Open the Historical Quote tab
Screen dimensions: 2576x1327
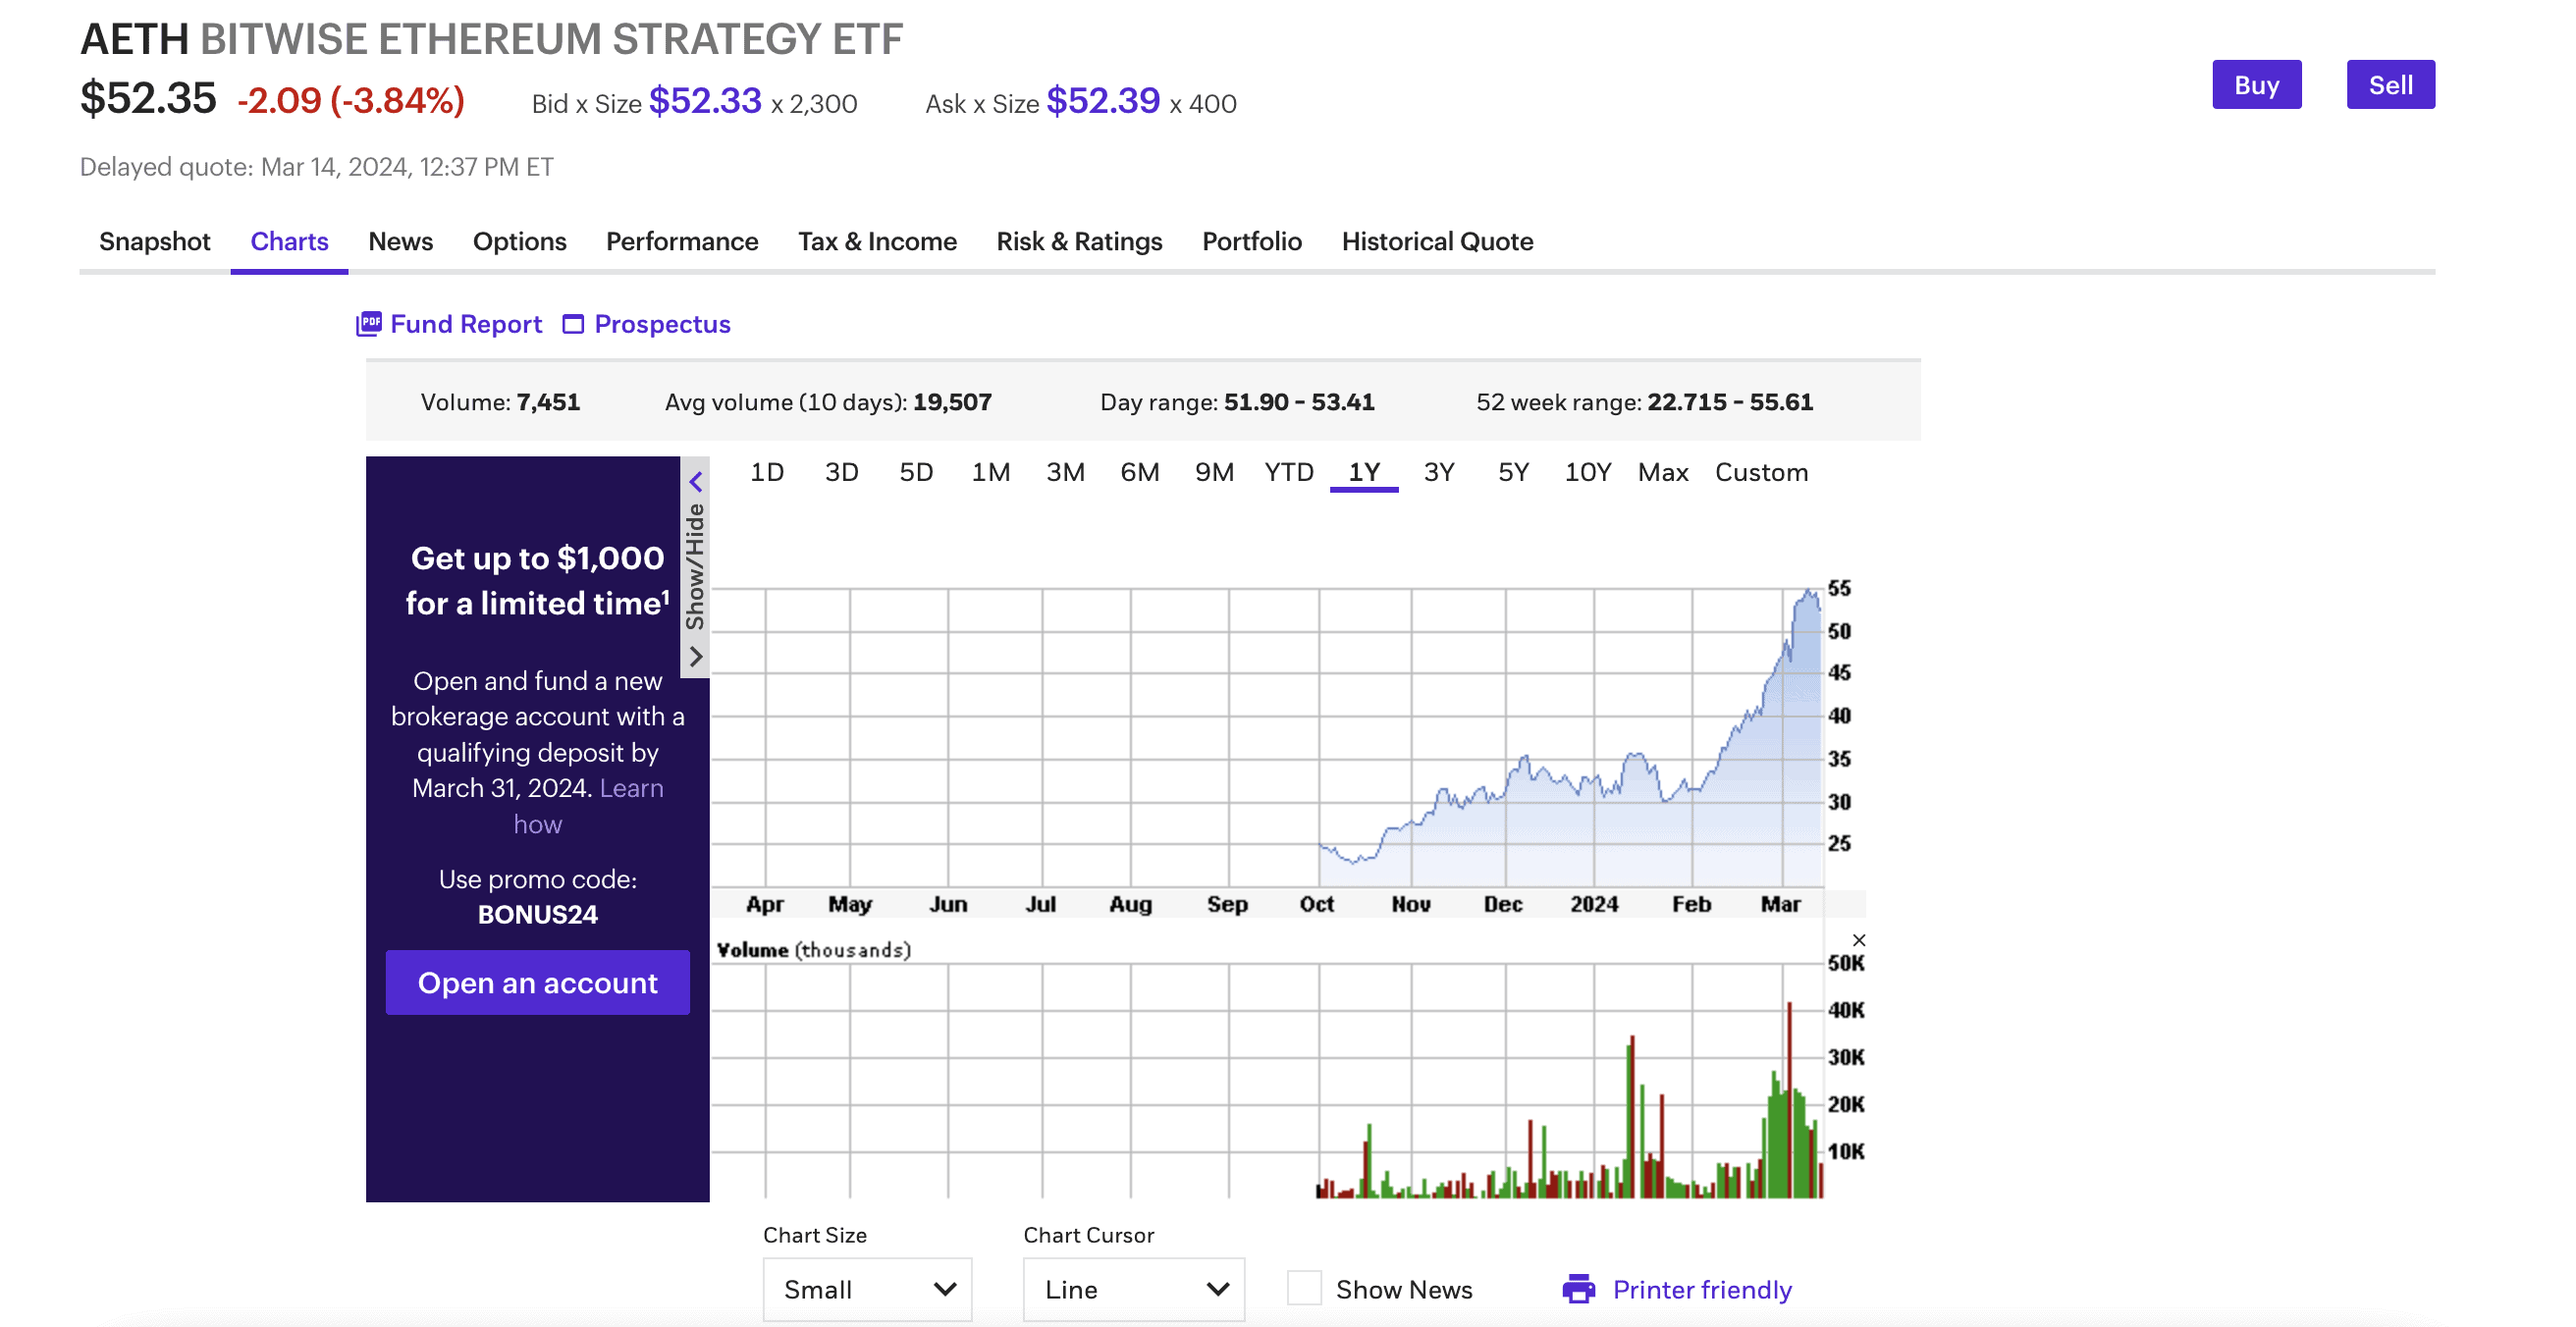coord(1436,241)
